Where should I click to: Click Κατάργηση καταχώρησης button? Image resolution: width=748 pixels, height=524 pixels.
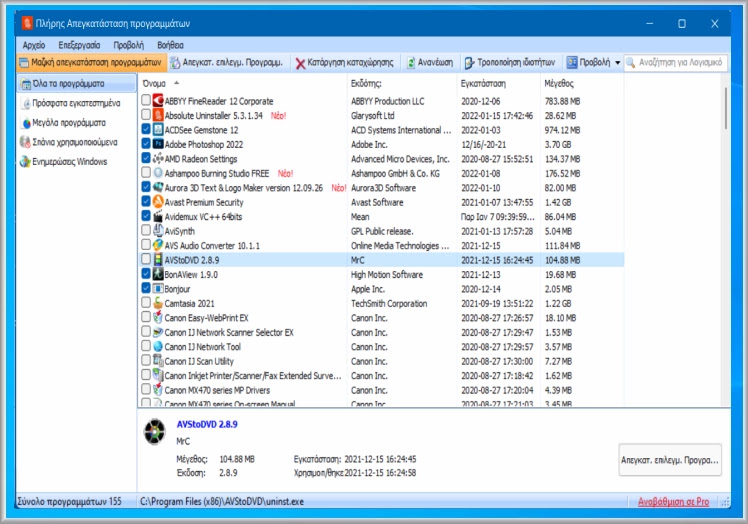point(345,63)
